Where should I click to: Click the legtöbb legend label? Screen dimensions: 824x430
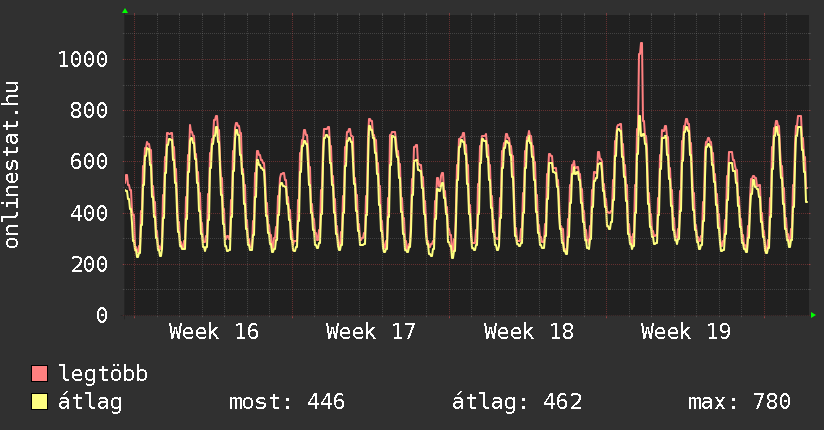click(103, 373)
